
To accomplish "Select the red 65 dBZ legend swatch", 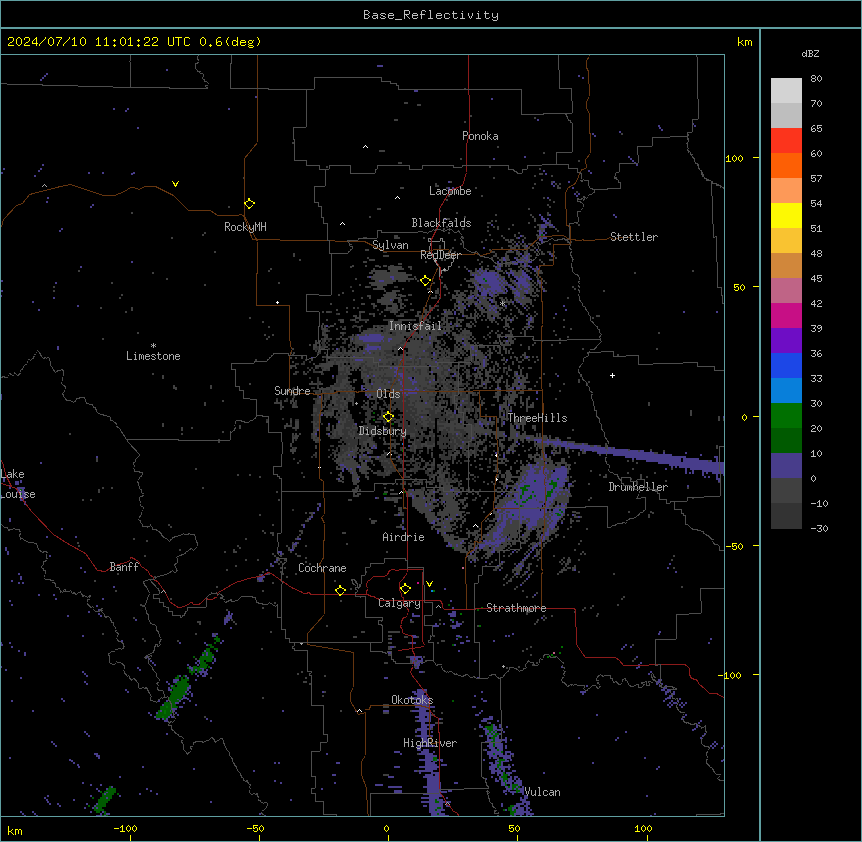I will [786, 141].
